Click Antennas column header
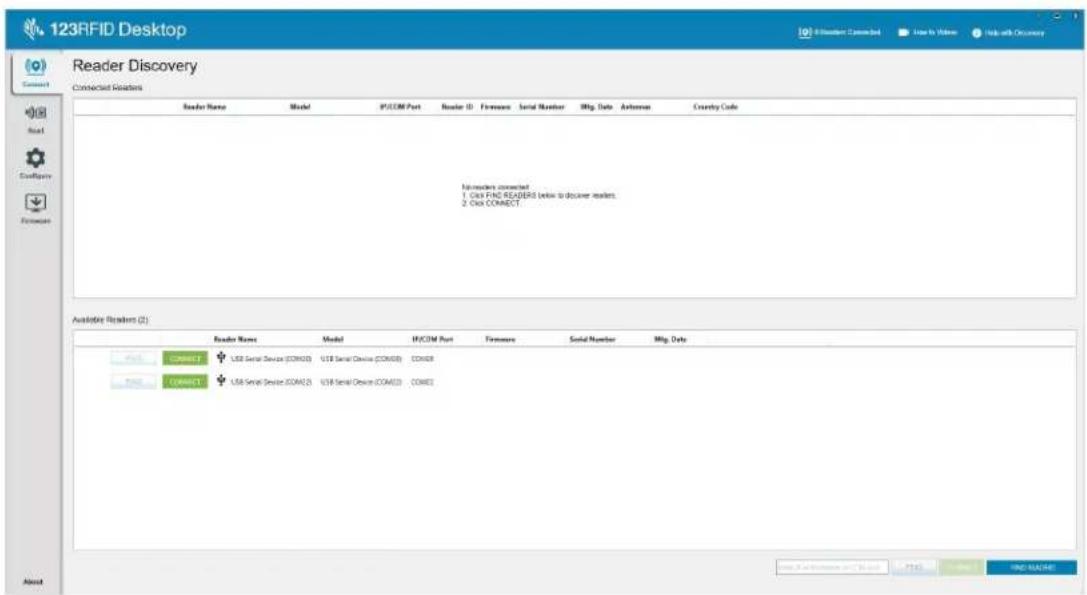Viewport: 1087px width, 595px height. pos(636,107)
